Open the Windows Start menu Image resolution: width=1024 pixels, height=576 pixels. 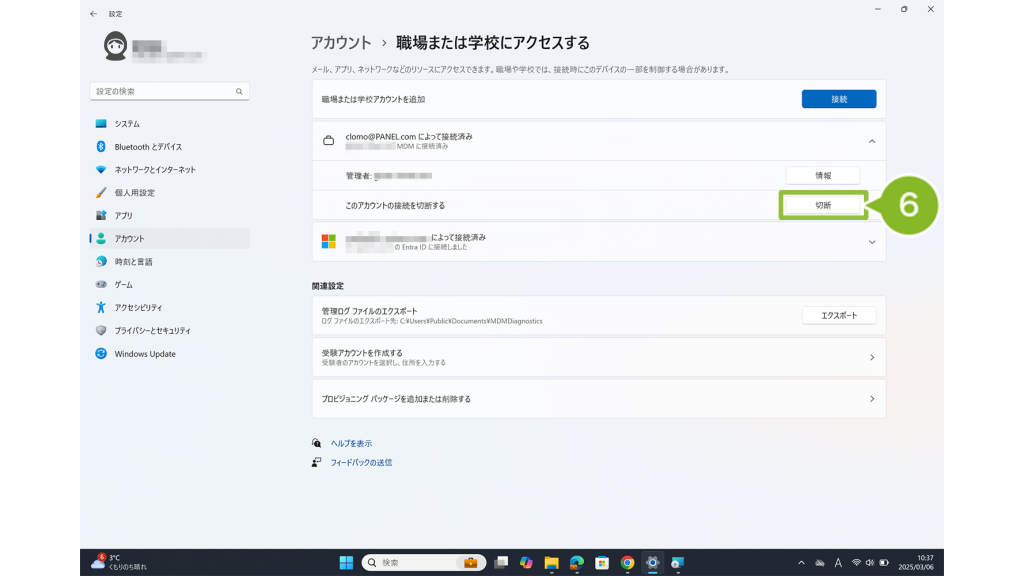click(x=346, y=562)
